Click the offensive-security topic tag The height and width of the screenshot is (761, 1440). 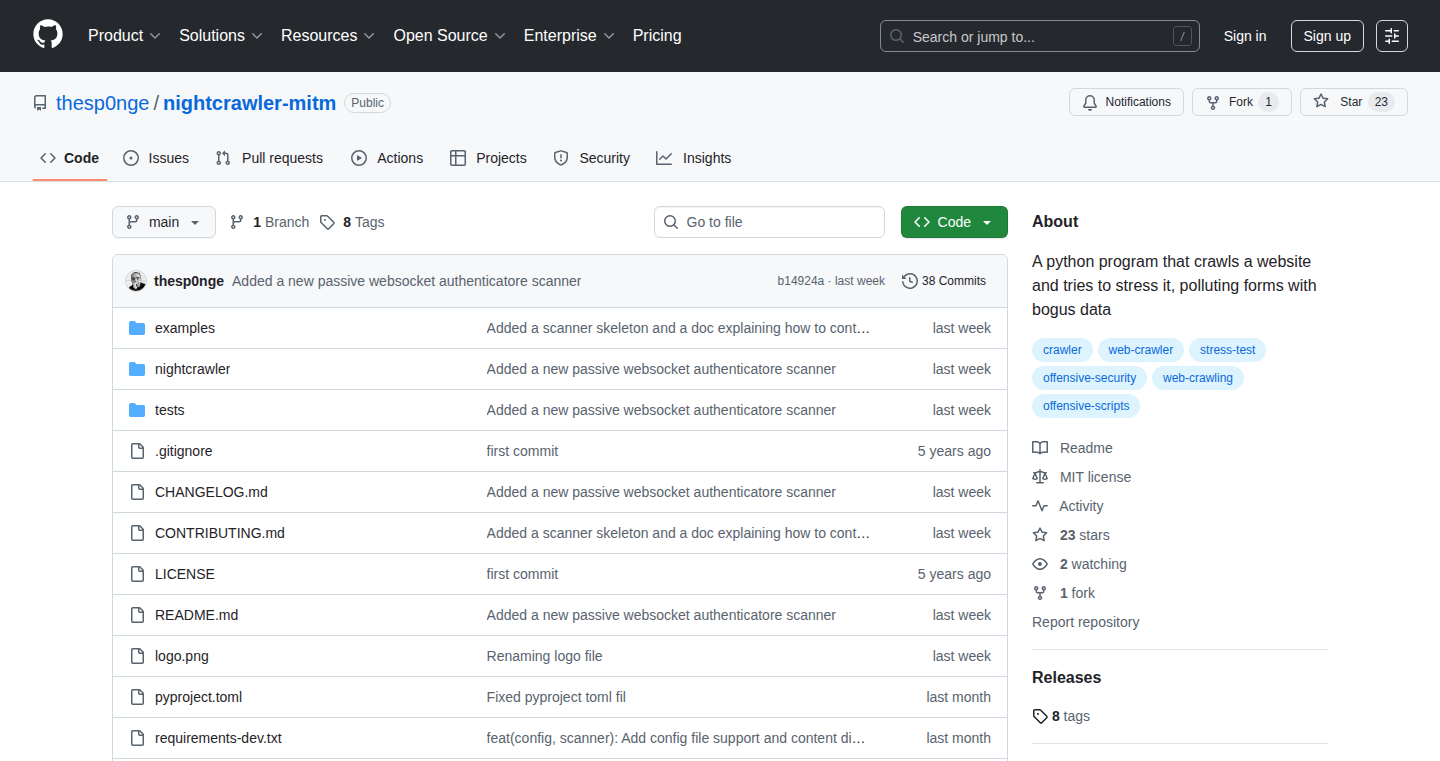(1090, 378)
